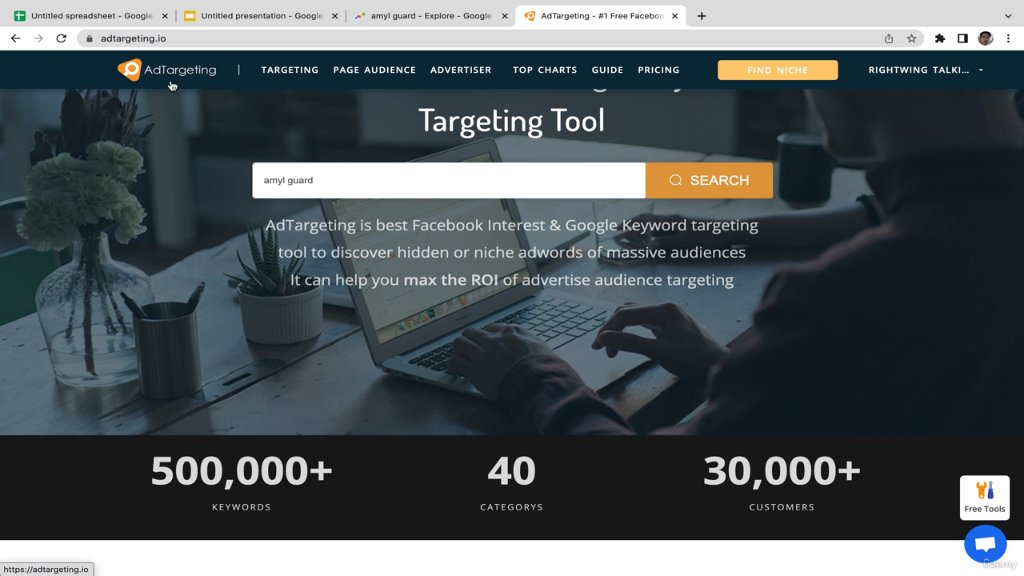The image size is (1024, 576).
Task: Click the 30,000+ customers figure
Action: (x=782, y=472)
